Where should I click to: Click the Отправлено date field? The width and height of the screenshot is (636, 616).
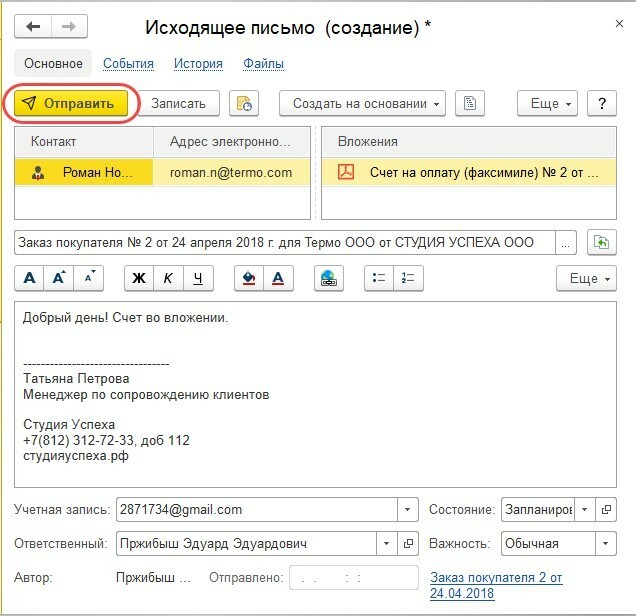(354, 577)
